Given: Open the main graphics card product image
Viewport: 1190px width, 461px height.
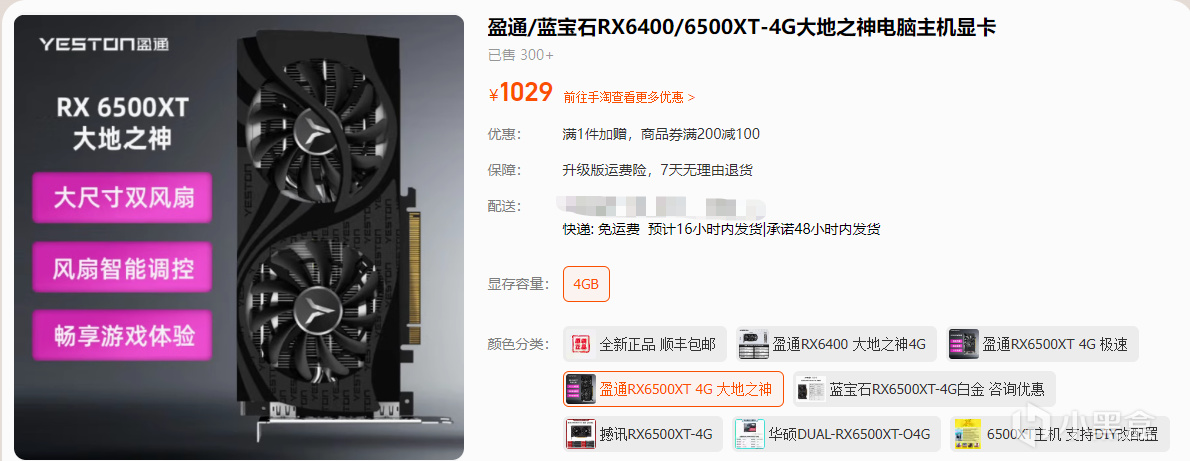Looking at the screenshot, I should point(238,237).
